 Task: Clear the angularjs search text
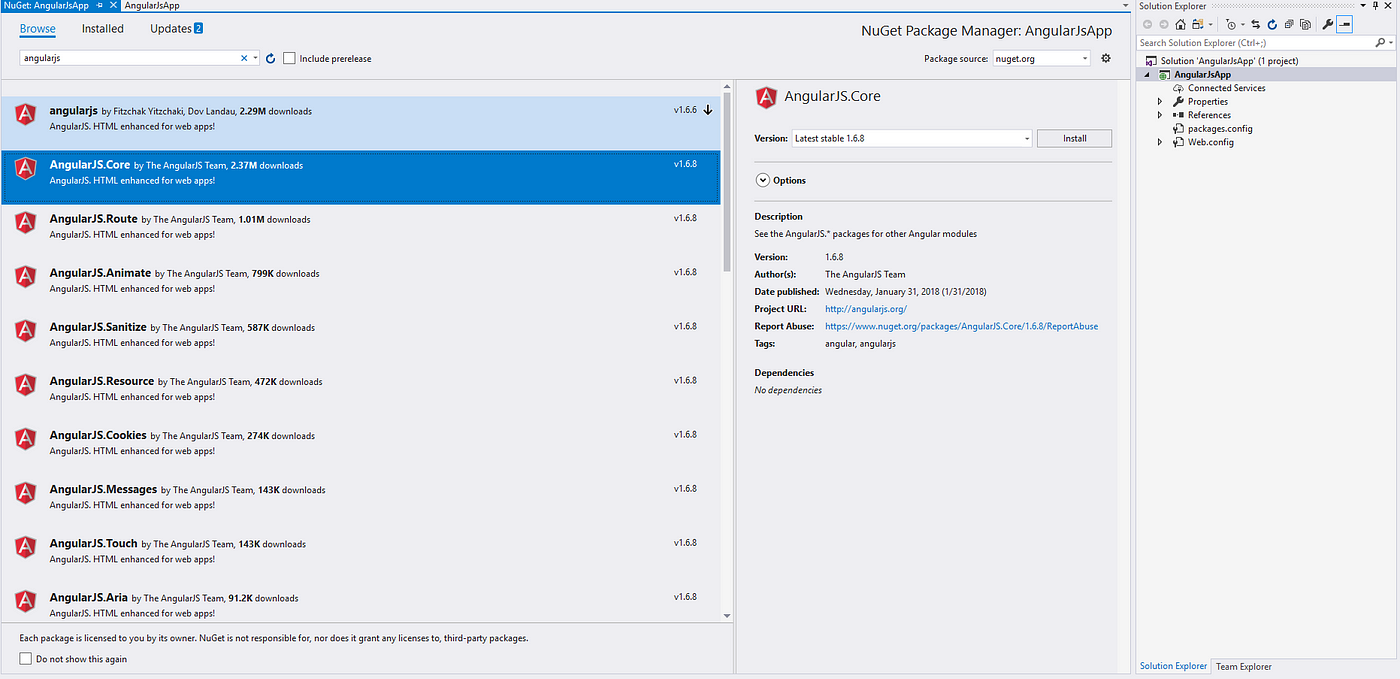coord(244,59)
